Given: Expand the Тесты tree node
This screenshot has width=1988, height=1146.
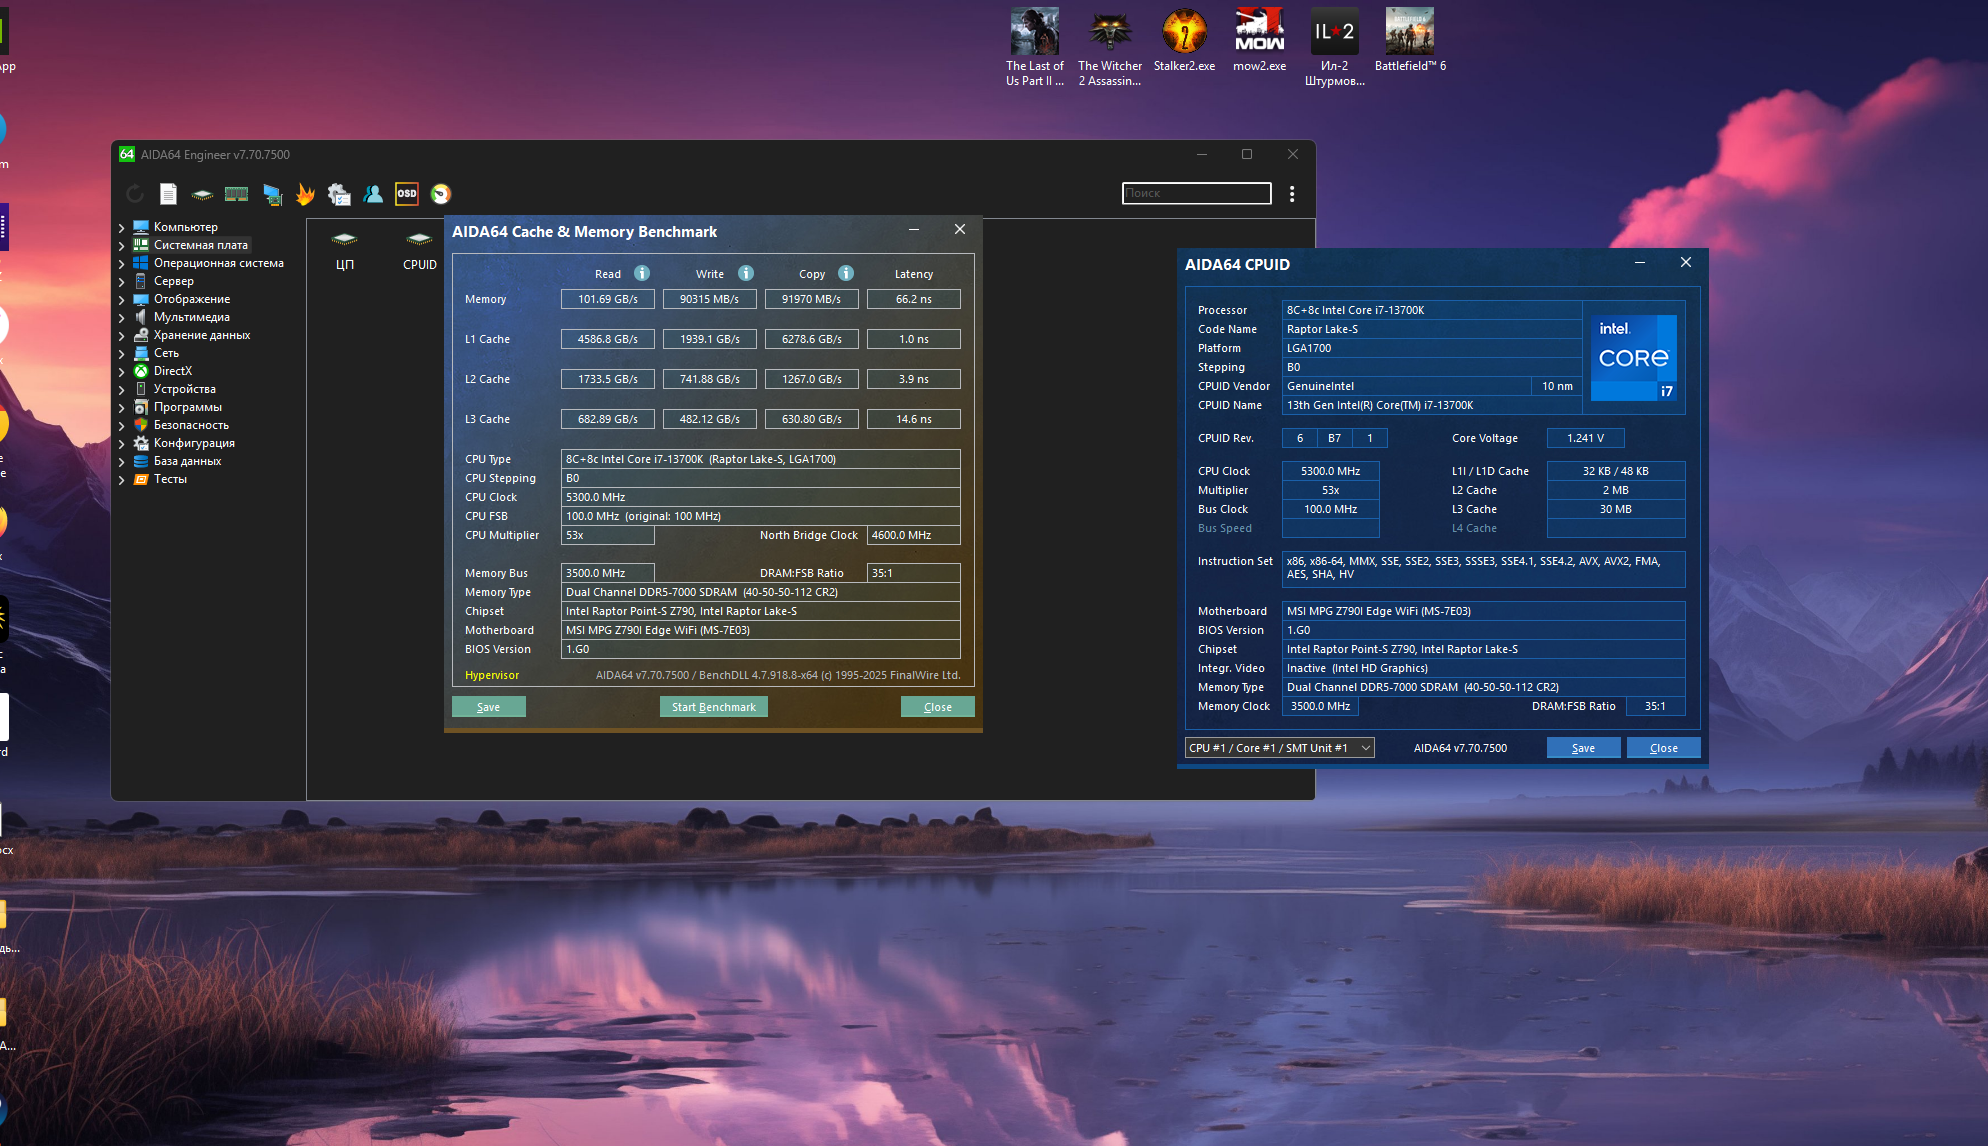Looking at the screenshot, I should 122,480.
